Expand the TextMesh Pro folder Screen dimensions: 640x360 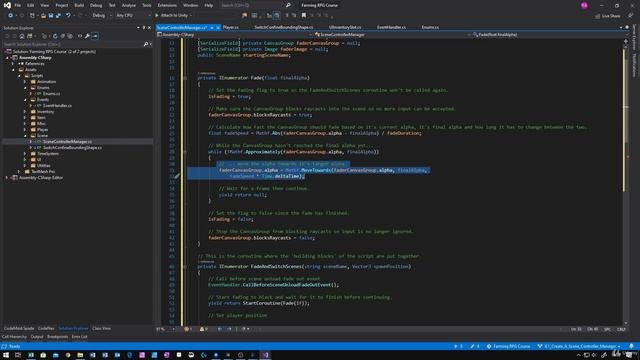[x=19, y=171]
